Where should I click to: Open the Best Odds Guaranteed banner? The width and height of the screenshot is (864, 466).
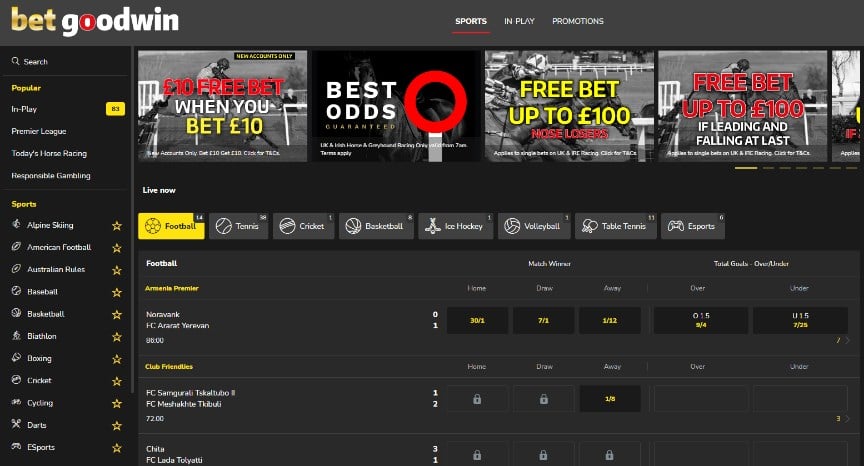(x=396, y=106)
